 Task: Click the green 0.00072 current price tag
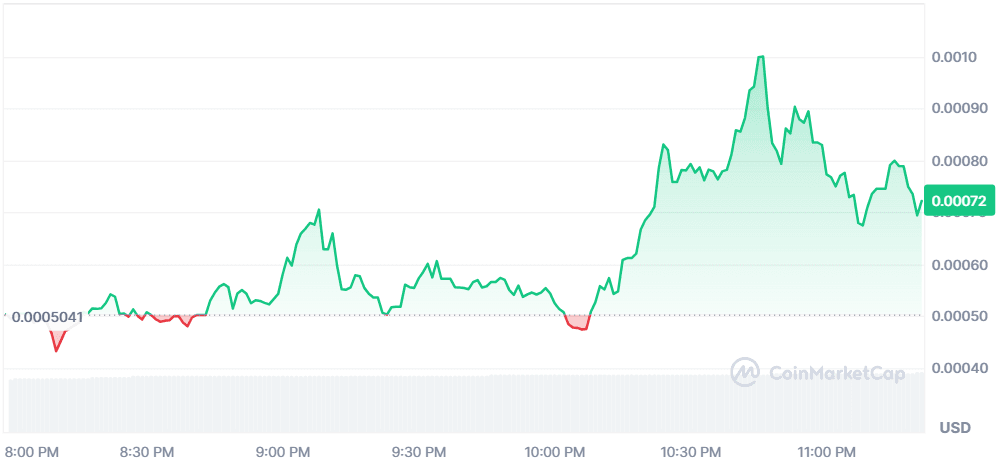tap(959, 201)
